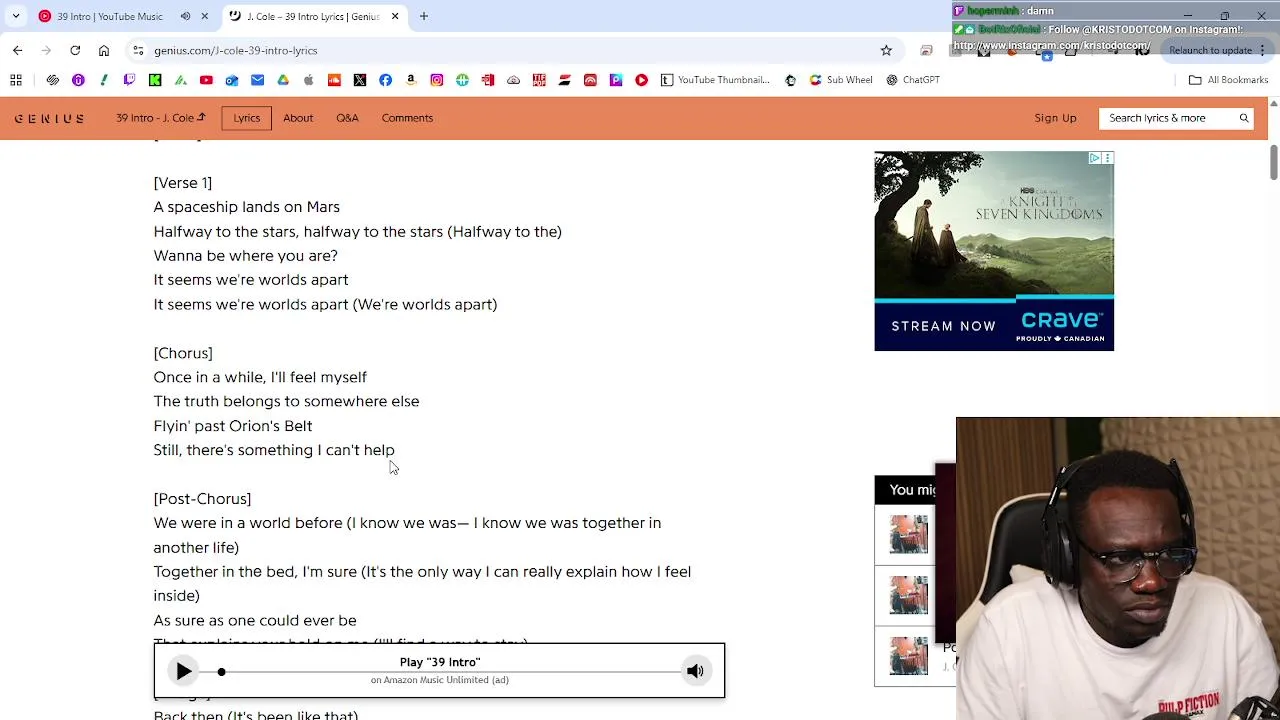Screen dimensions: 1280x720
Task: Click the lyric 'Wanna be where you are?'
Action: [246, 256]
